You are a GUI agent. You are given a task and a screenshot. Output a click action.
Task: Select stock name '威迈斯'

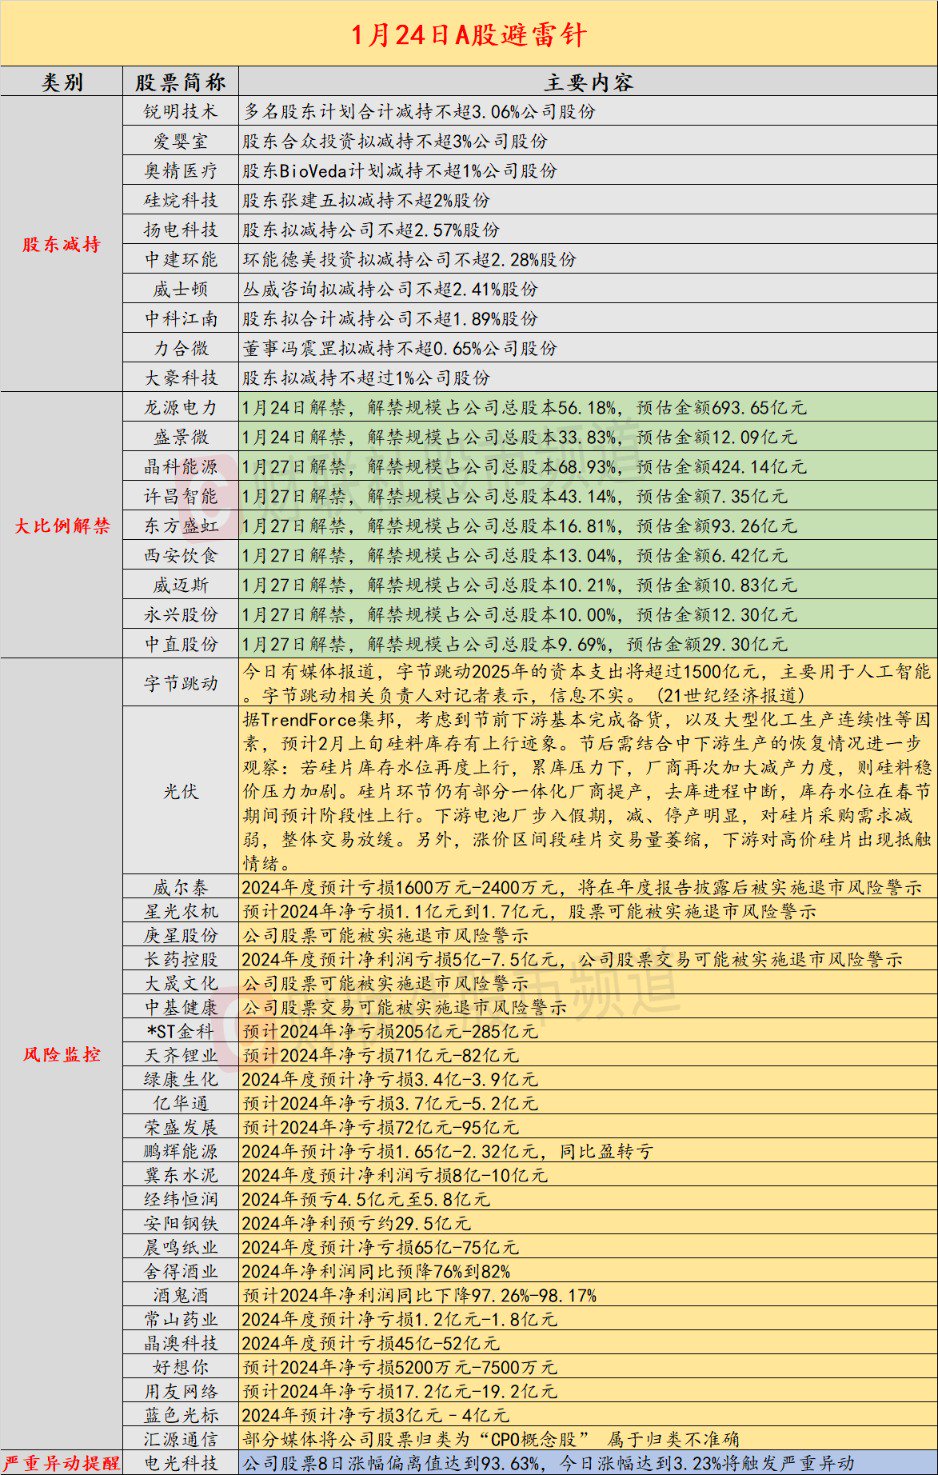tap(181, 584)
